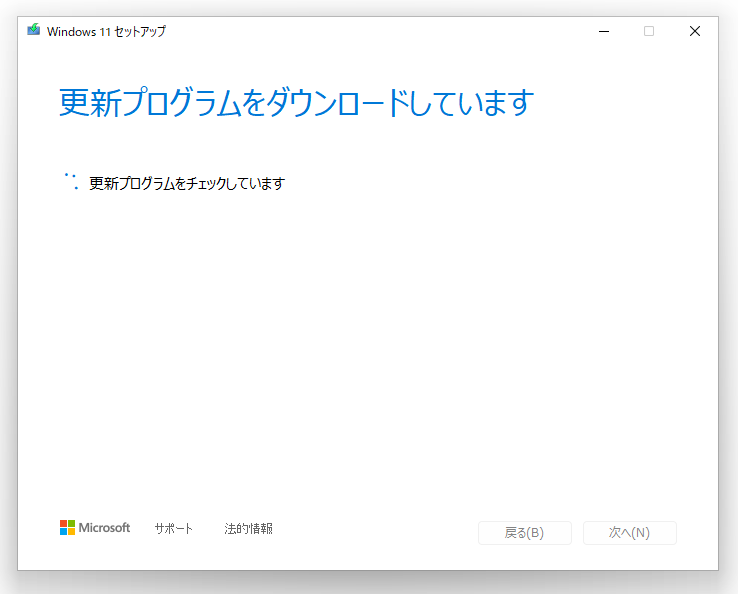Click the 更新プログラムをチェックしています status text

click(187, 183)
